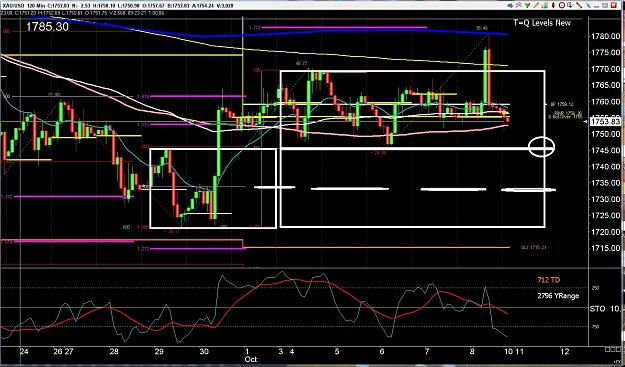Image resolution: width=625 pixels, height=367 pixels.
Task: Click the 1720.00 price axis label
Action: [x=606, y=232]
